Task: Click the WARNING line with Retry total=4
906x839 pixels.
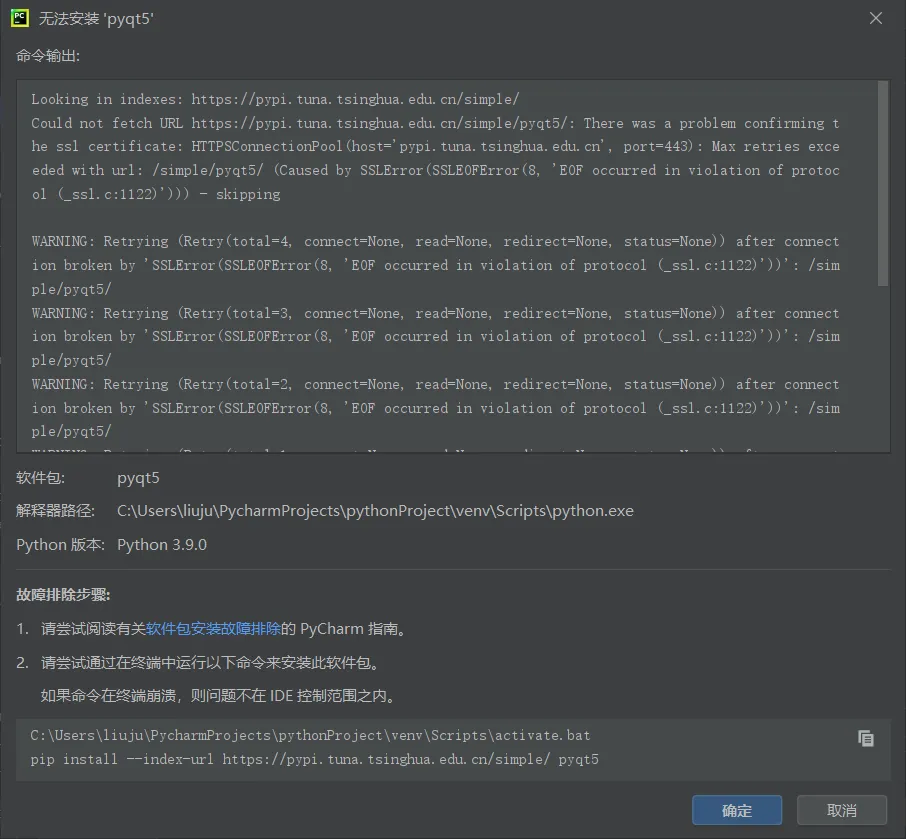Action: pyautogui.click(x=435, y=241)
